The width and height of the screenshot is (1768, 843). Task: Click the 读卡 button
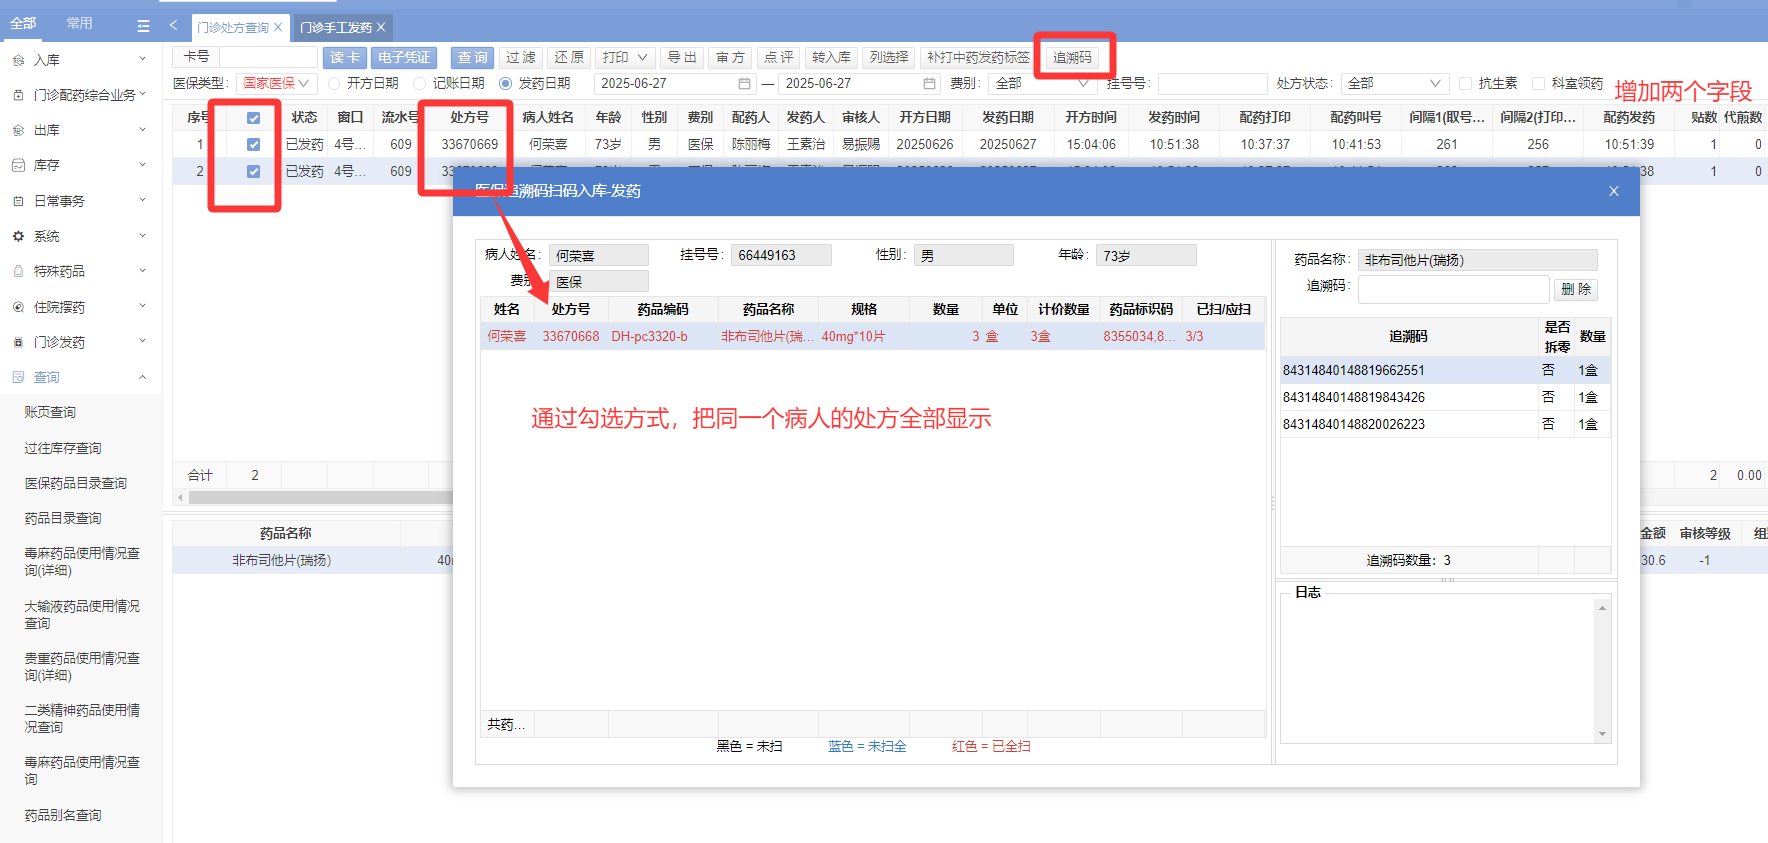345,57
